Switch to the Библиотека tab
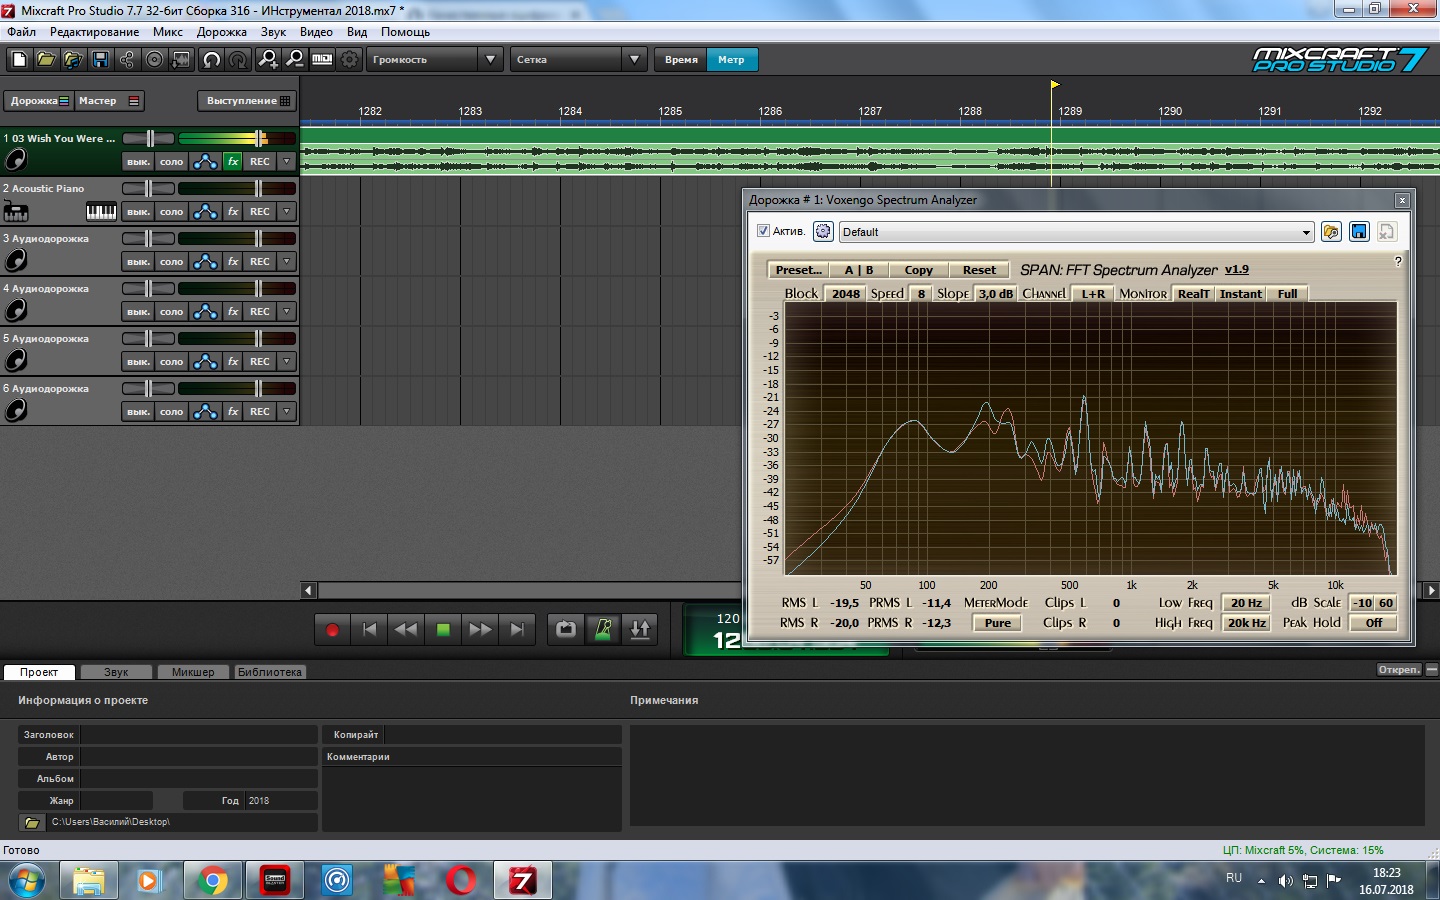This screenshot has width=1440, height=900. click(270, 672)
